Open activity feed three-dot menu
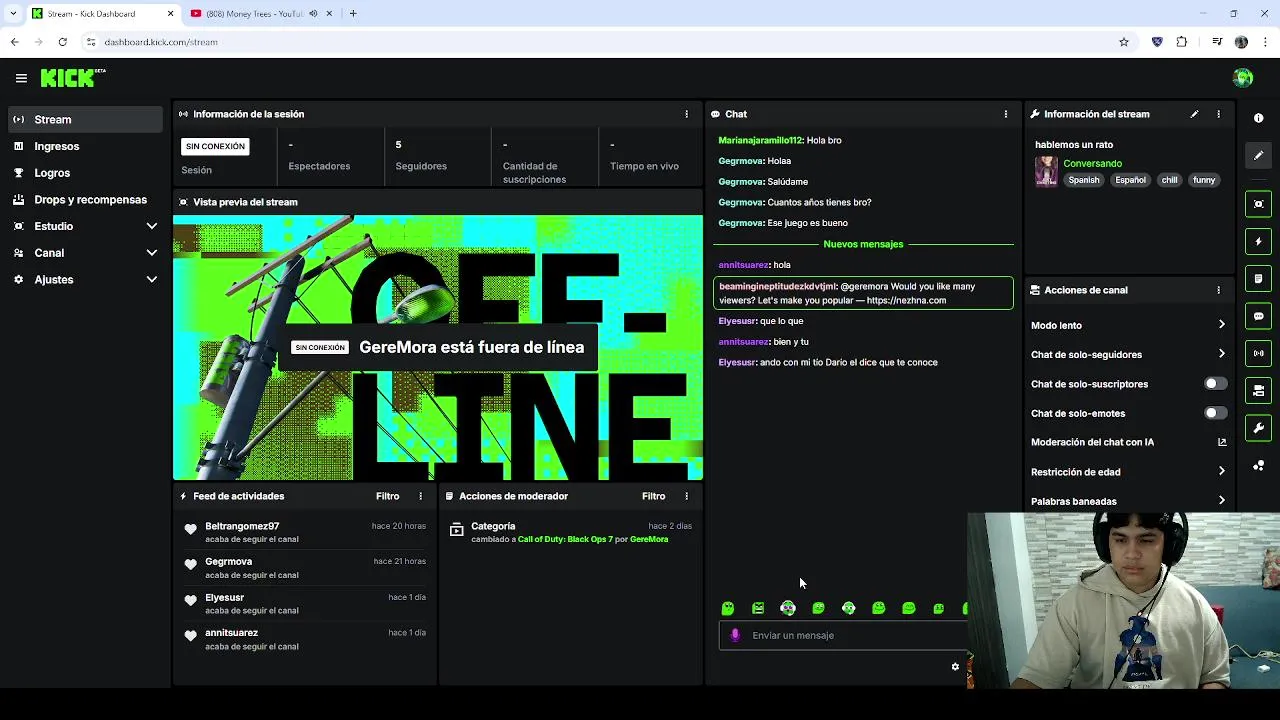 click(420, 496)
